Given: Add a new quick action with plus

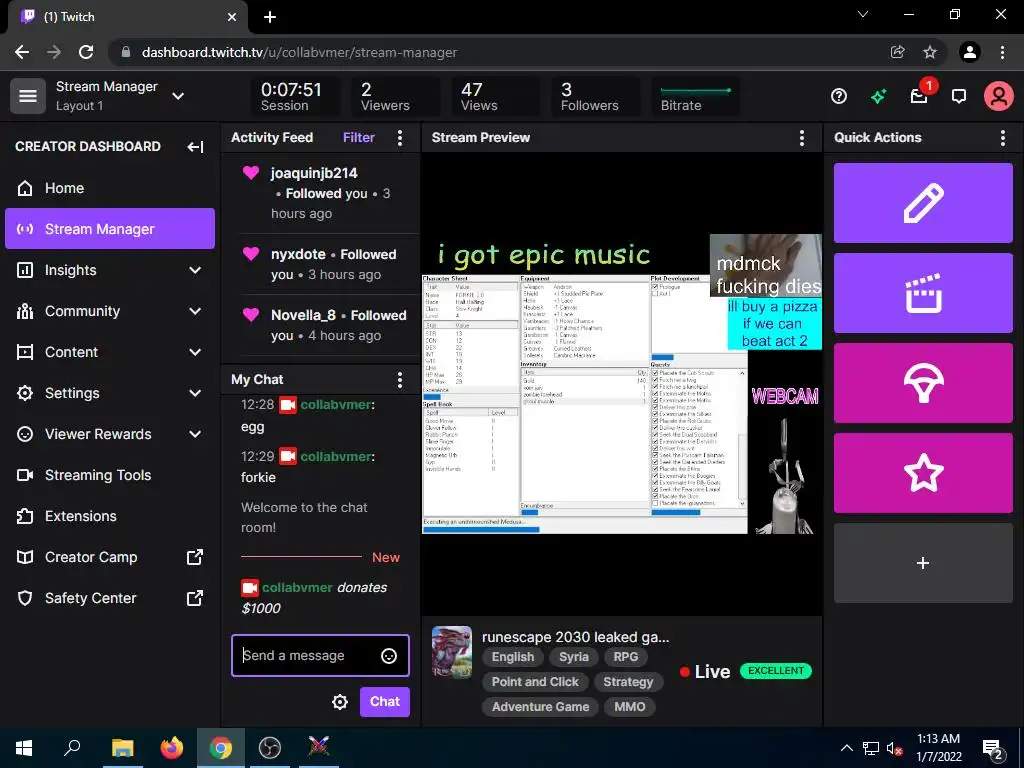Looking at the screenshot, I should (x=923, y=563).
